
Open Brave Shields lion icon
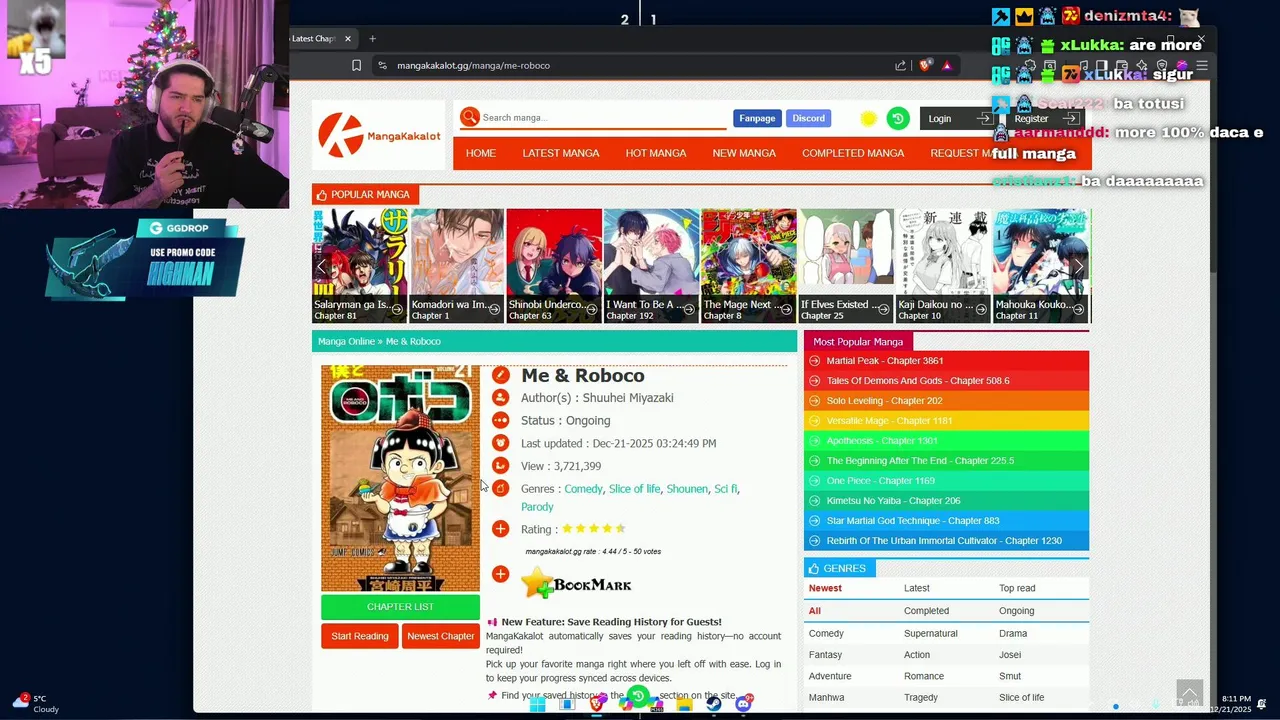[925, 65]
